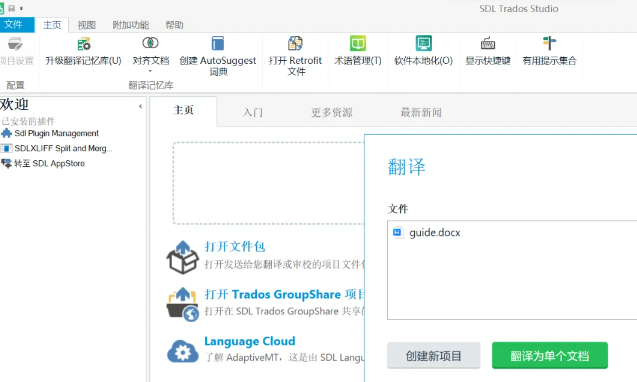Click the dashed drag-and-drop file area
The image size is (637, 382).
[x=269, y=183]
